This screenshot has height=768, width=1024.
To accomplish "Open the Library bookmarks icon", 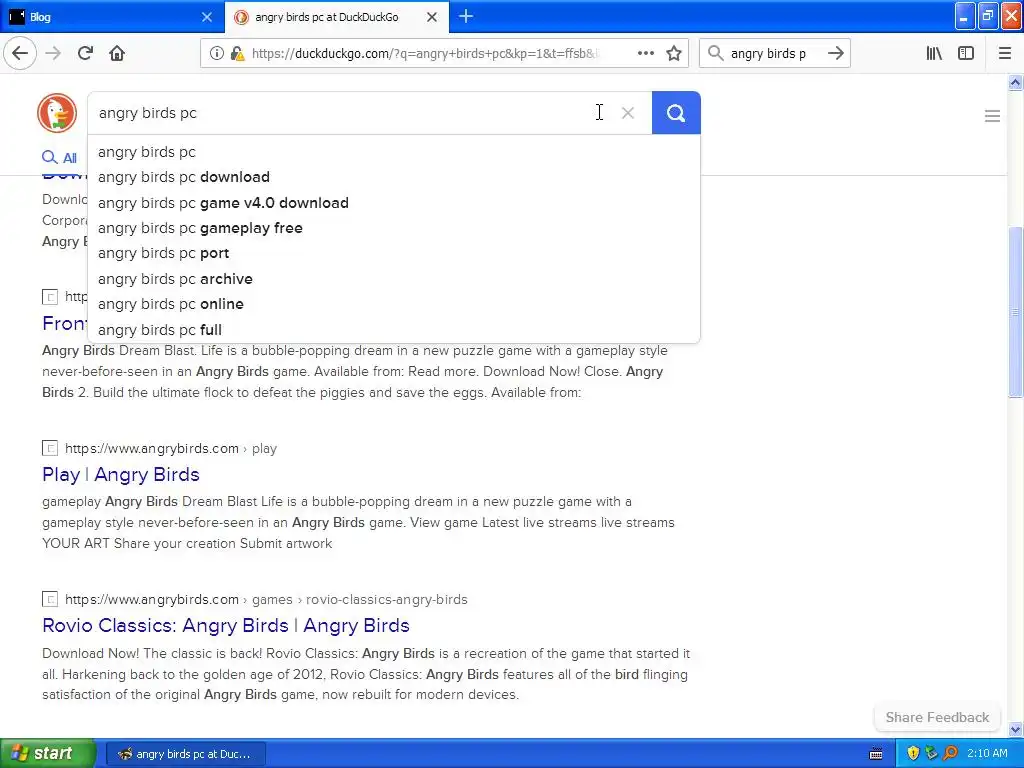I will point(934,54).
